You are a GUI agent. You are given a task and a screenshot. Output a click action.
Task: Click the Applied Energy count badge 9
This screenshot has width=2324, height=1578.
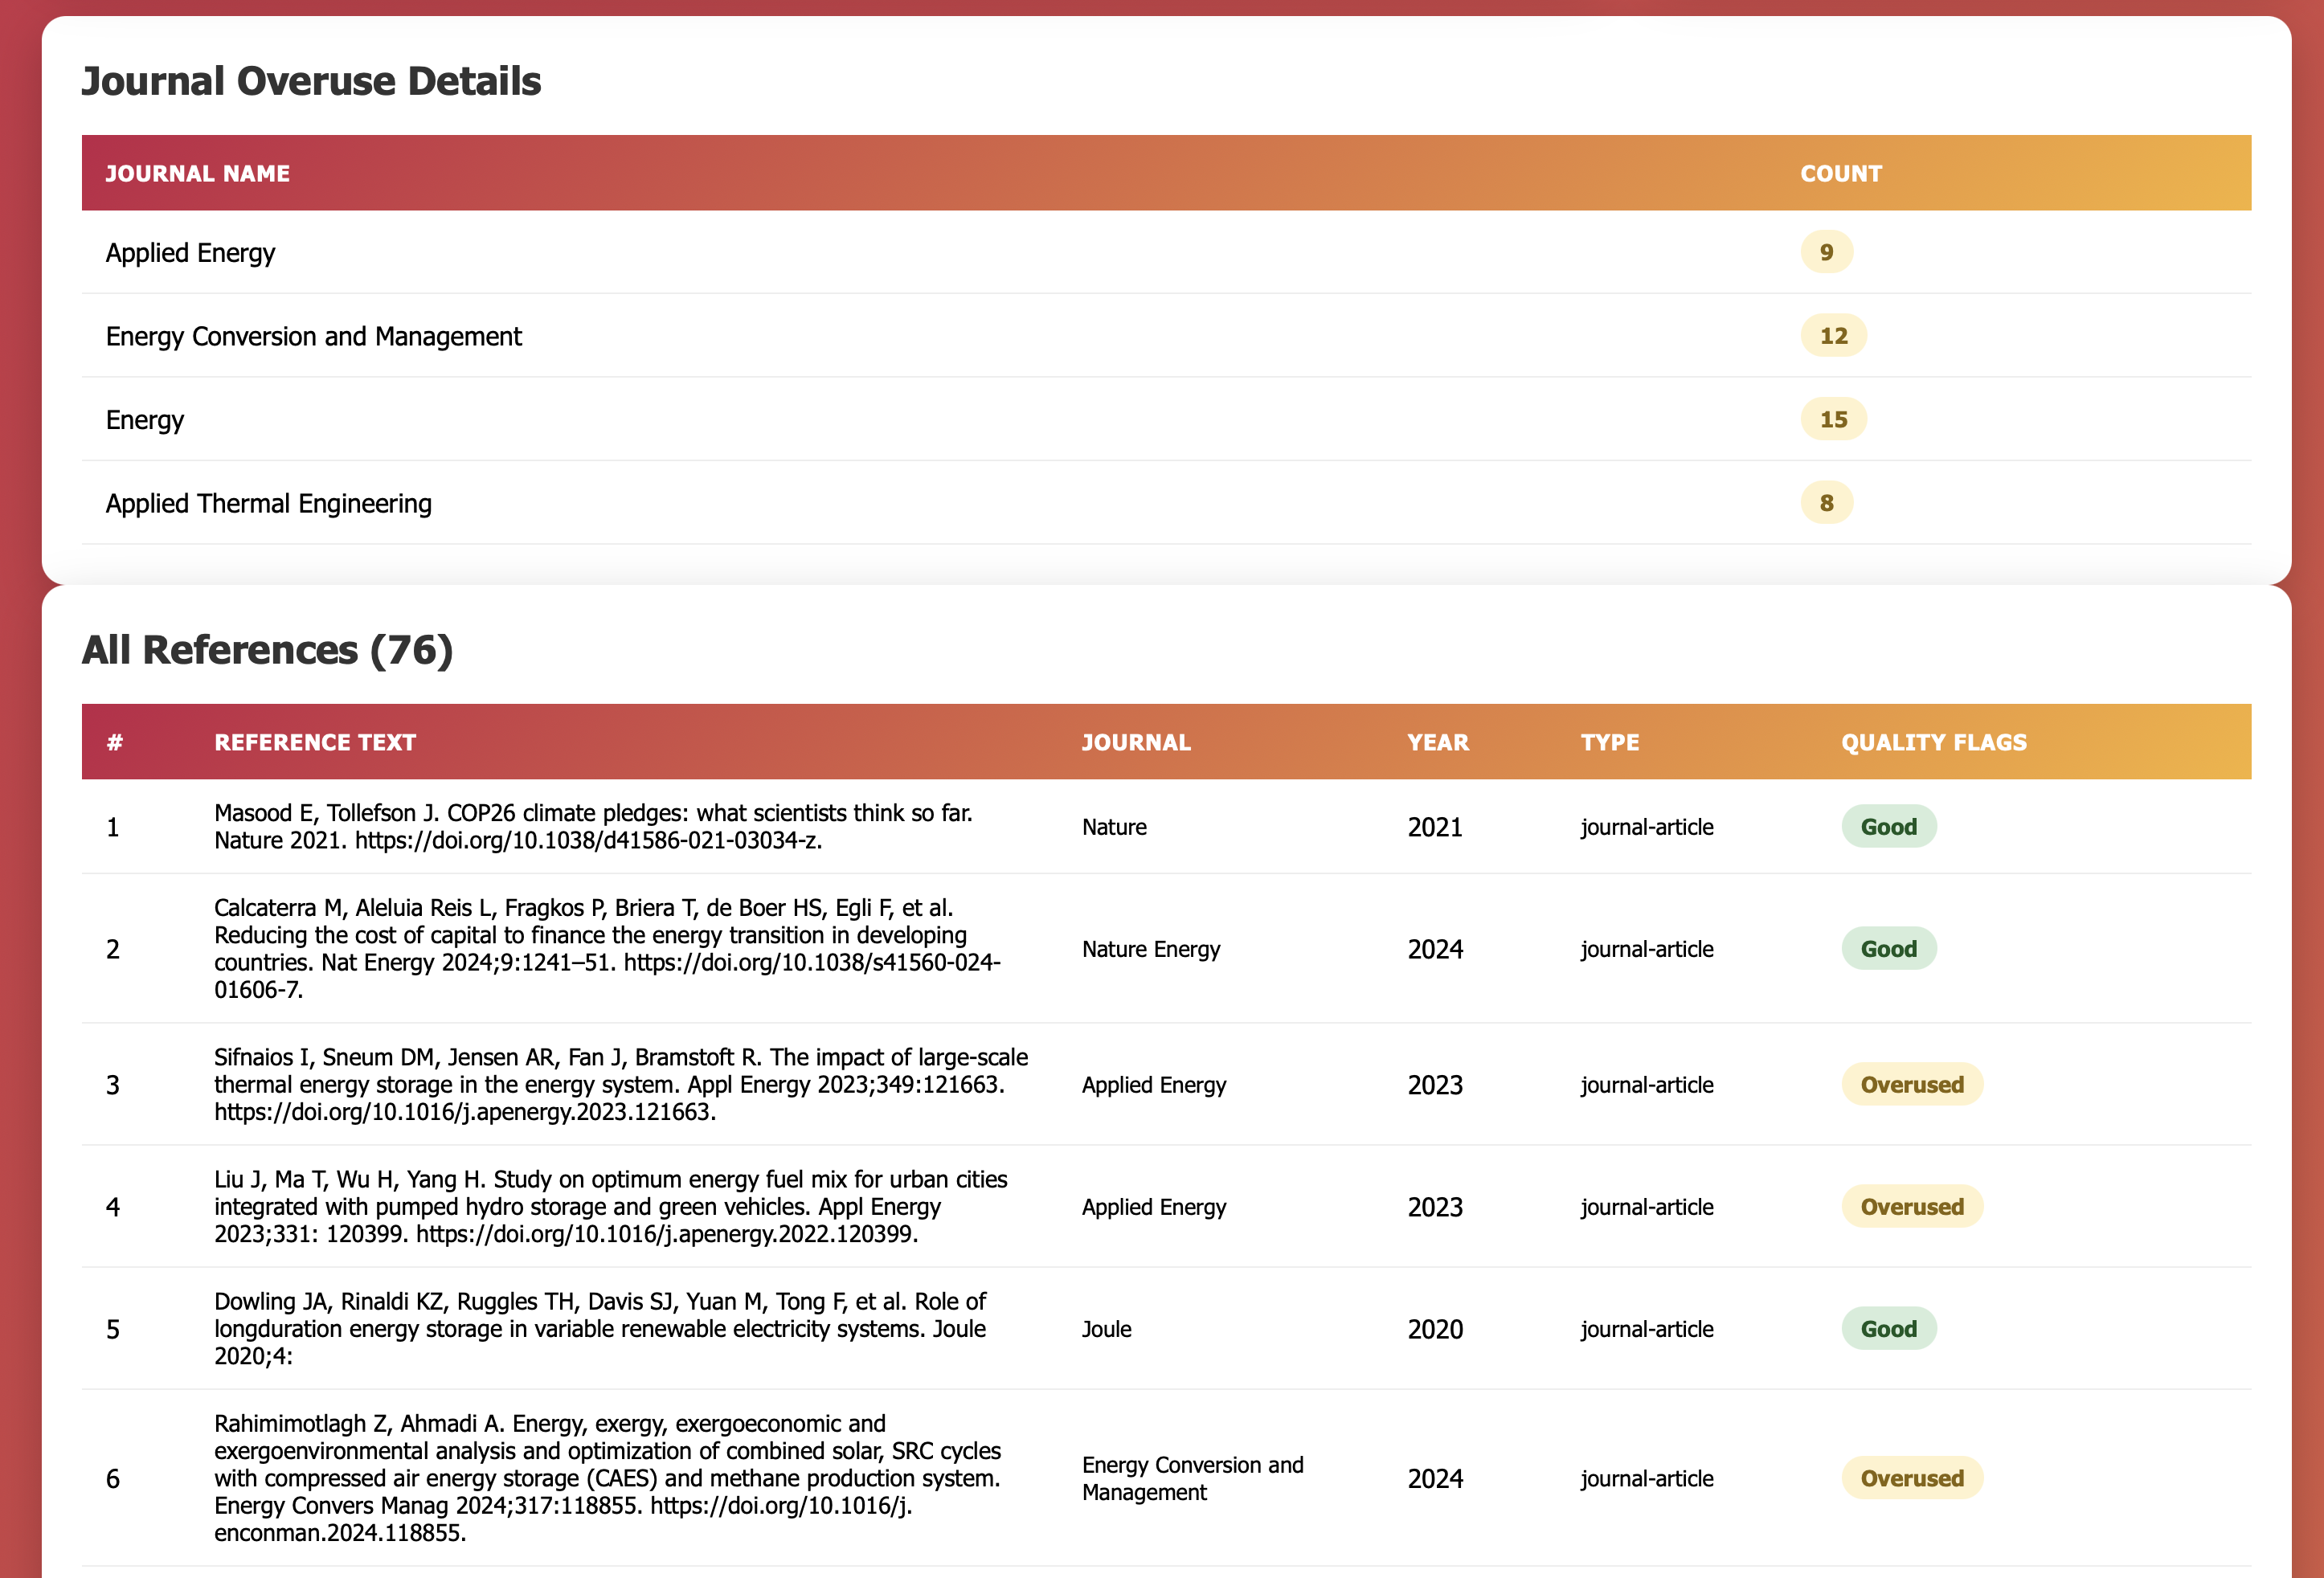pos(1826,252)
